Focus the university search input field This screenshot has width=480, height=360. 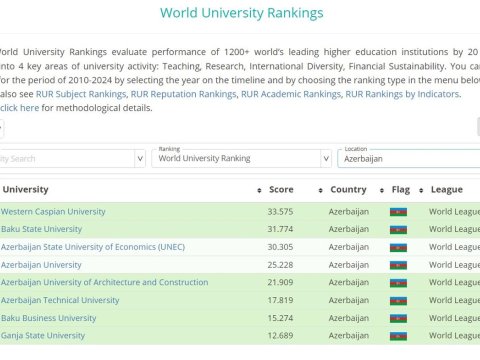[67, 159]
